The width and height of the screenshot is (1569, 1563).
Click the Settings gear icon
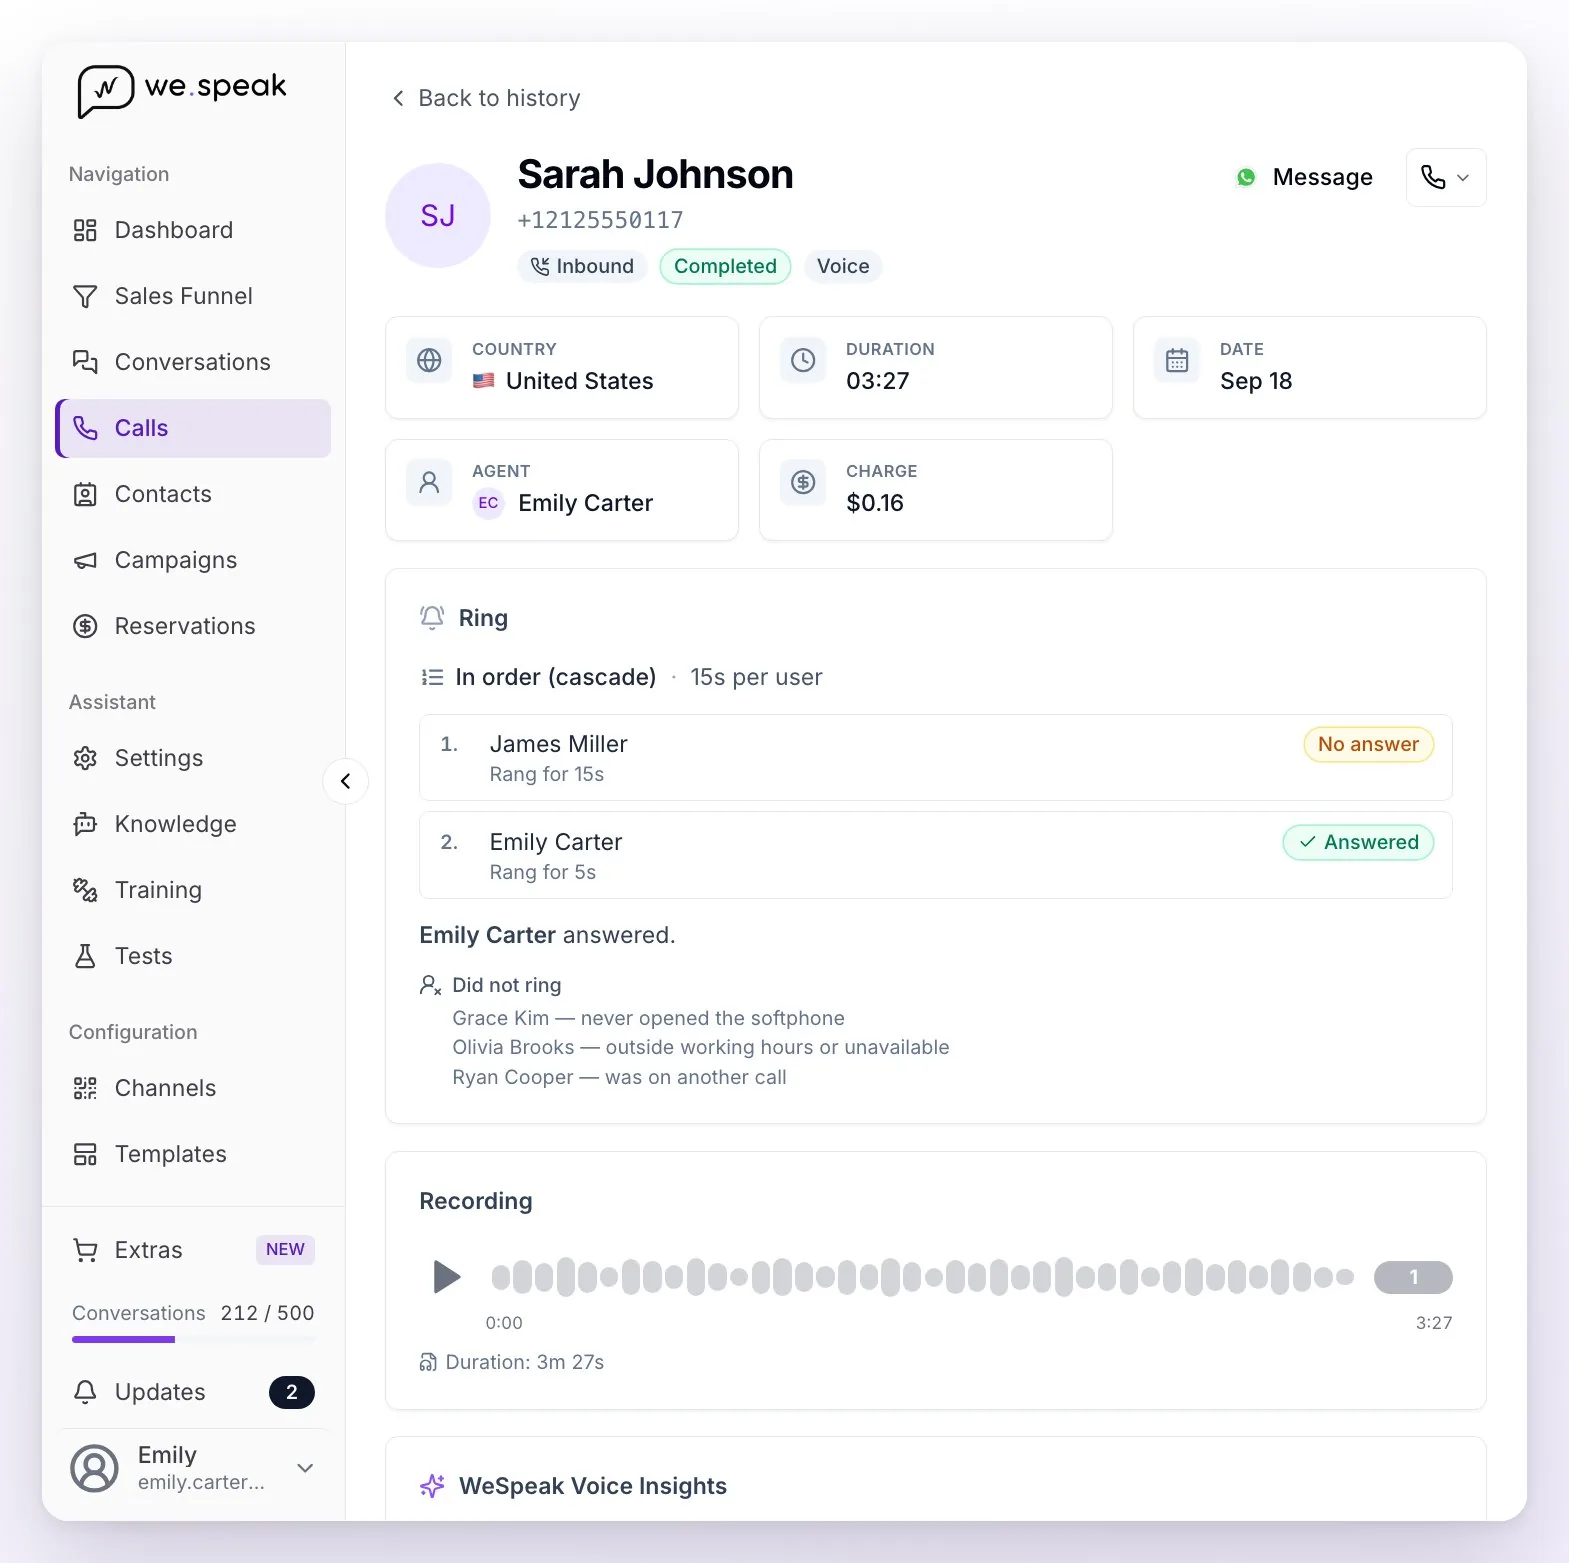pos(85,758)
